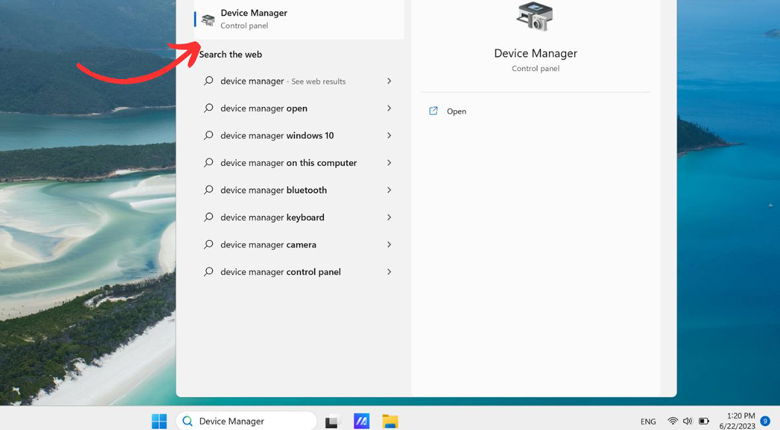
Task: Open the notification badge in the taskbar corner
Action: click(765, 421)
